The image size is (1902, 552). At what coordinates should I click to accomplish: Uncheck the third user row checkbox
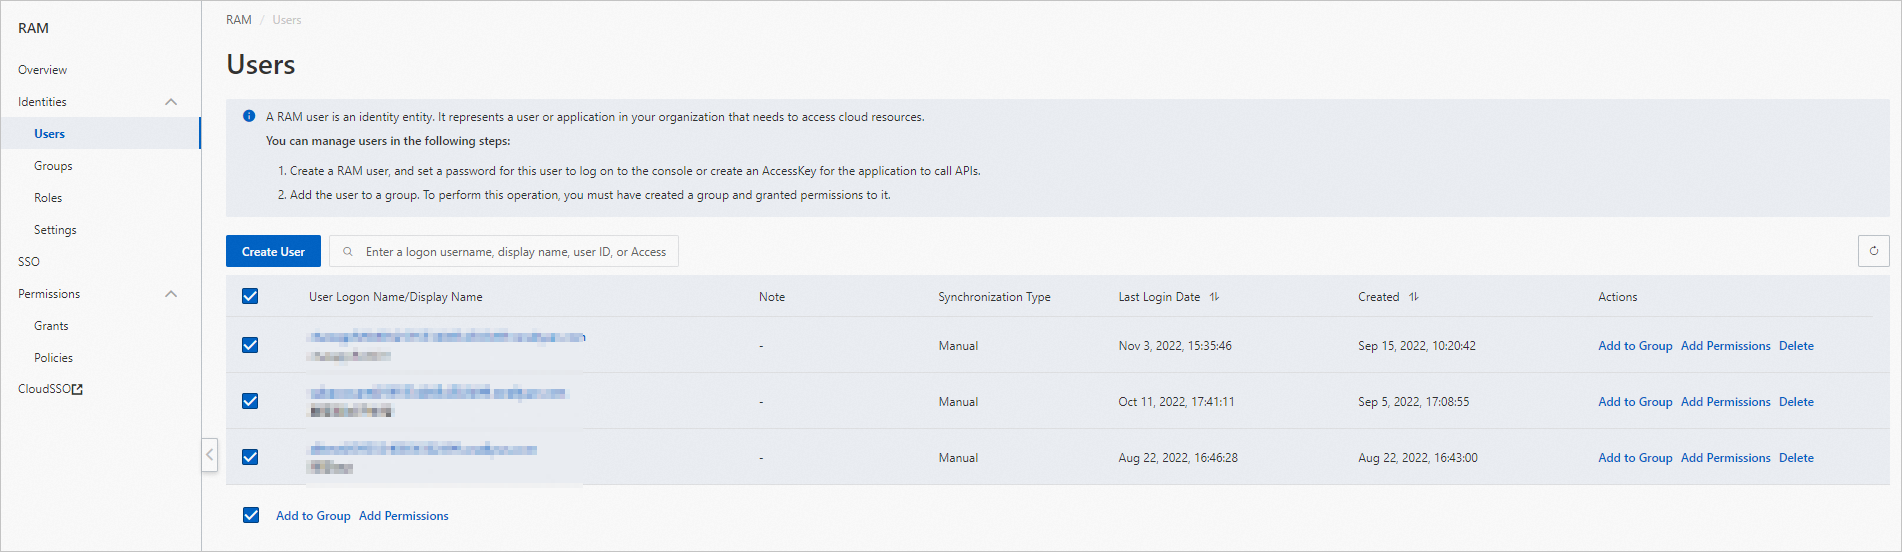click(250, 457)
